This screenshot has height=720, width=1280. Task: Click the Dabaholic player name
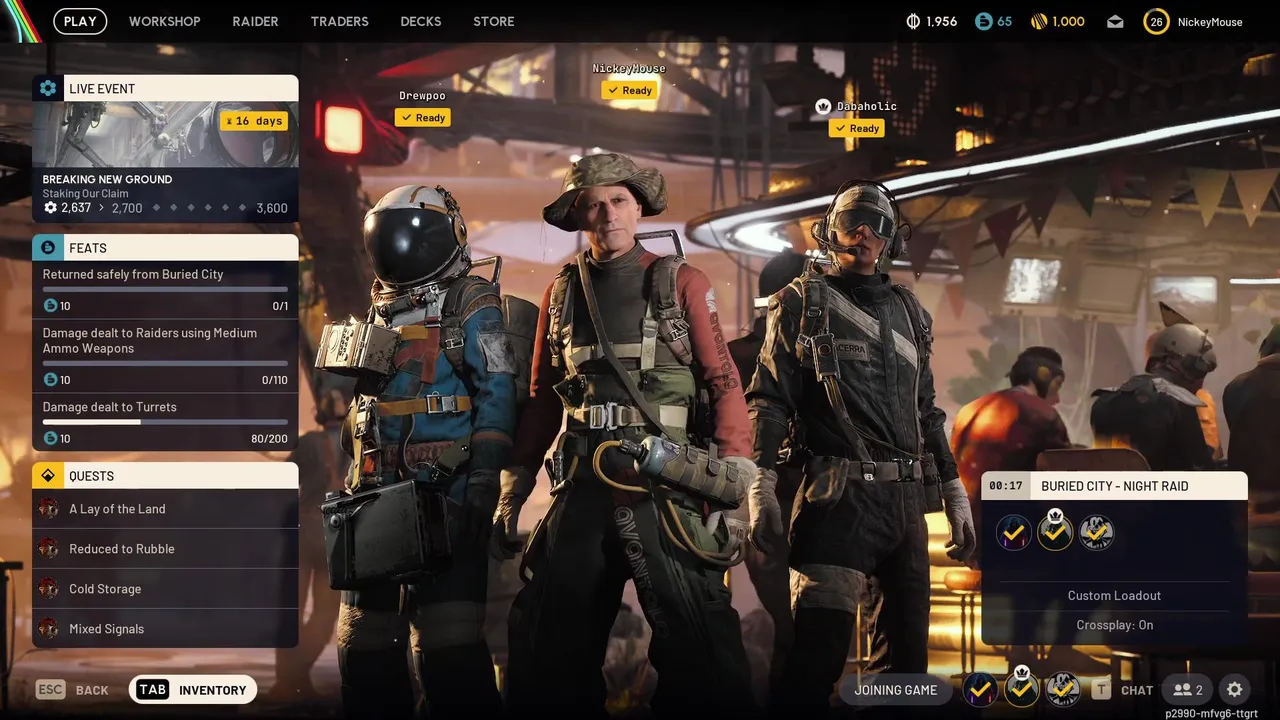[x=867, y=106]
